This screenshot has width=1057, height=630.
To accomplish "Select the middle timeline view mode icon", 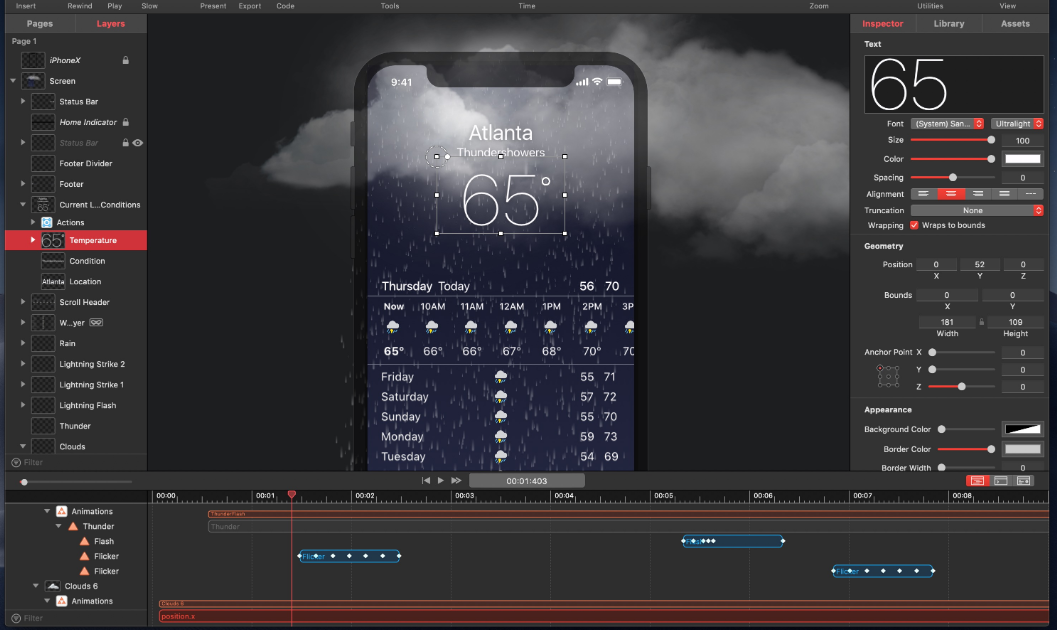I will 1001,480.
